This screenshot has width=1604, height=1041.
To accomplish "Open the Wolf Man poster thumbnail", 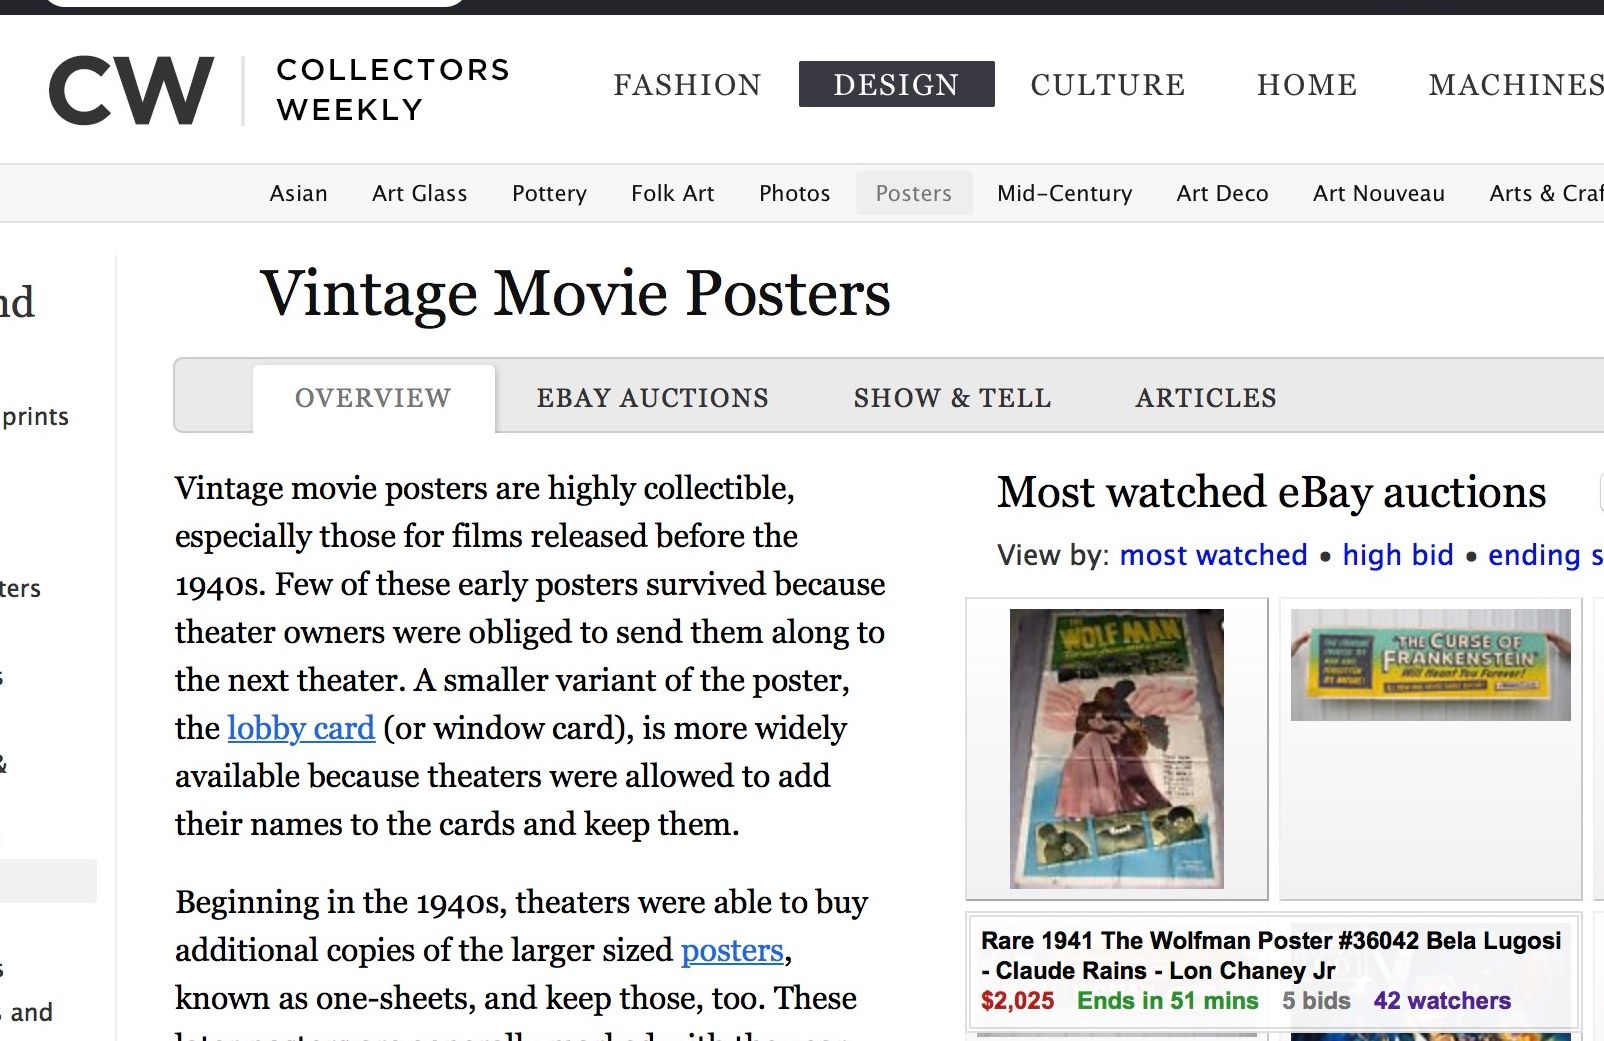I will point(1116,748).
